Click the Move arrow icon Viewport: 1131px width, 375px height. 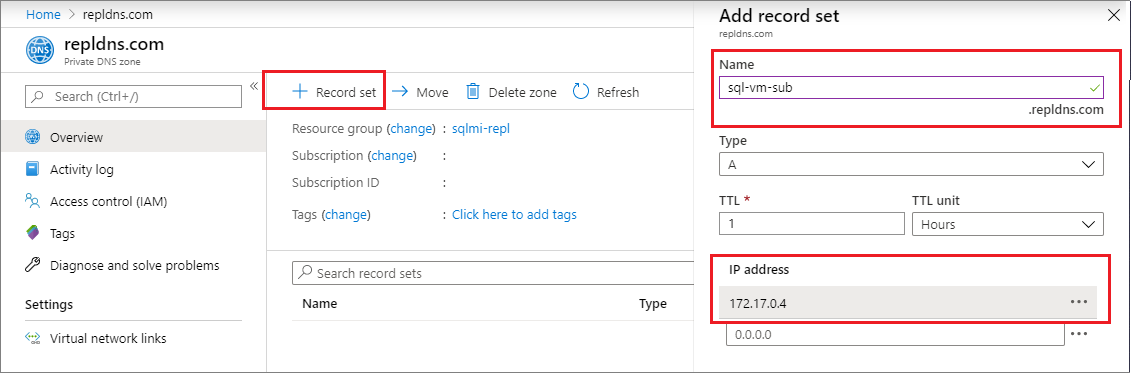400,92
